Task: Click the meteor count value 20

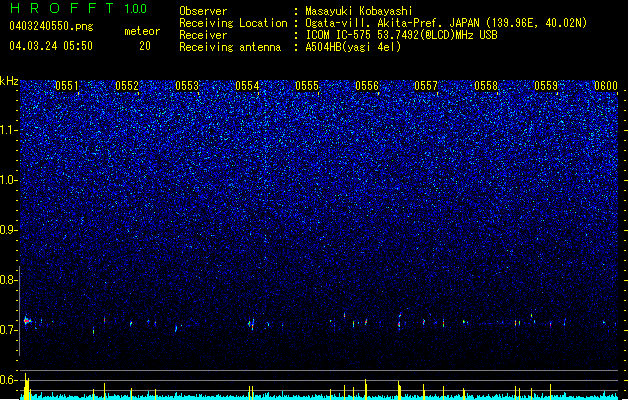Action: [x=145, y=46]
